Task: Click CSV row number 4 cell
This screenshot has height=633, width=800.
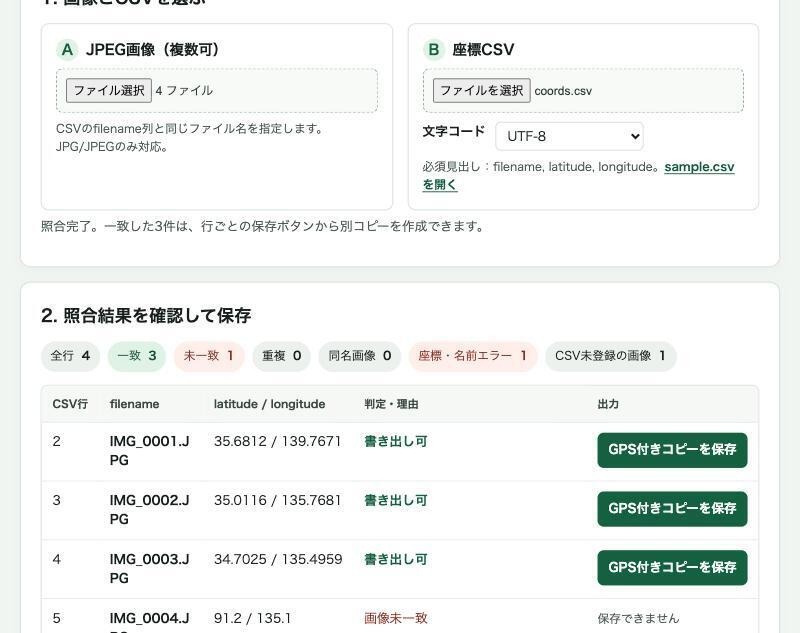Action: 56,559
